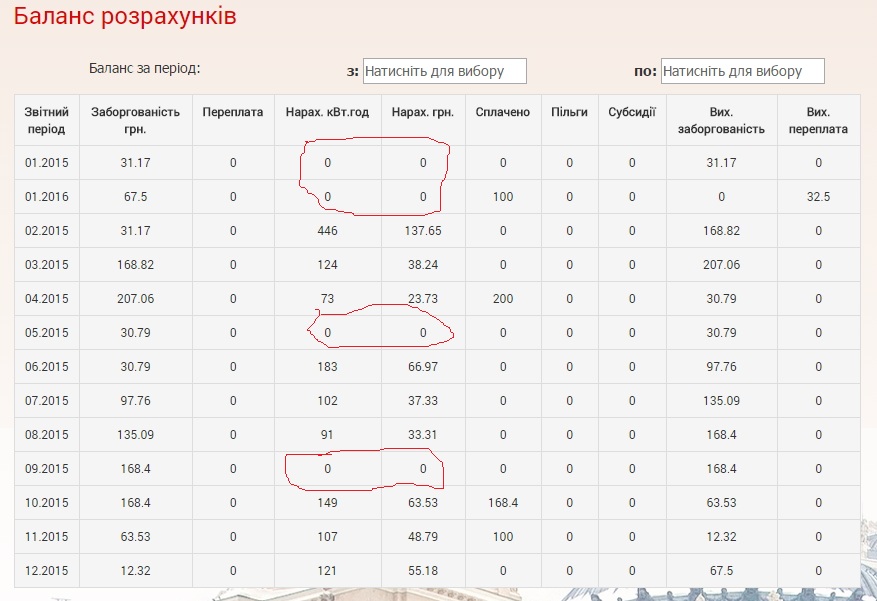The height and width of the screenshot is (601, 877).
Task: Open the start date field labeled 'з:'
Action: click(444, 71)
